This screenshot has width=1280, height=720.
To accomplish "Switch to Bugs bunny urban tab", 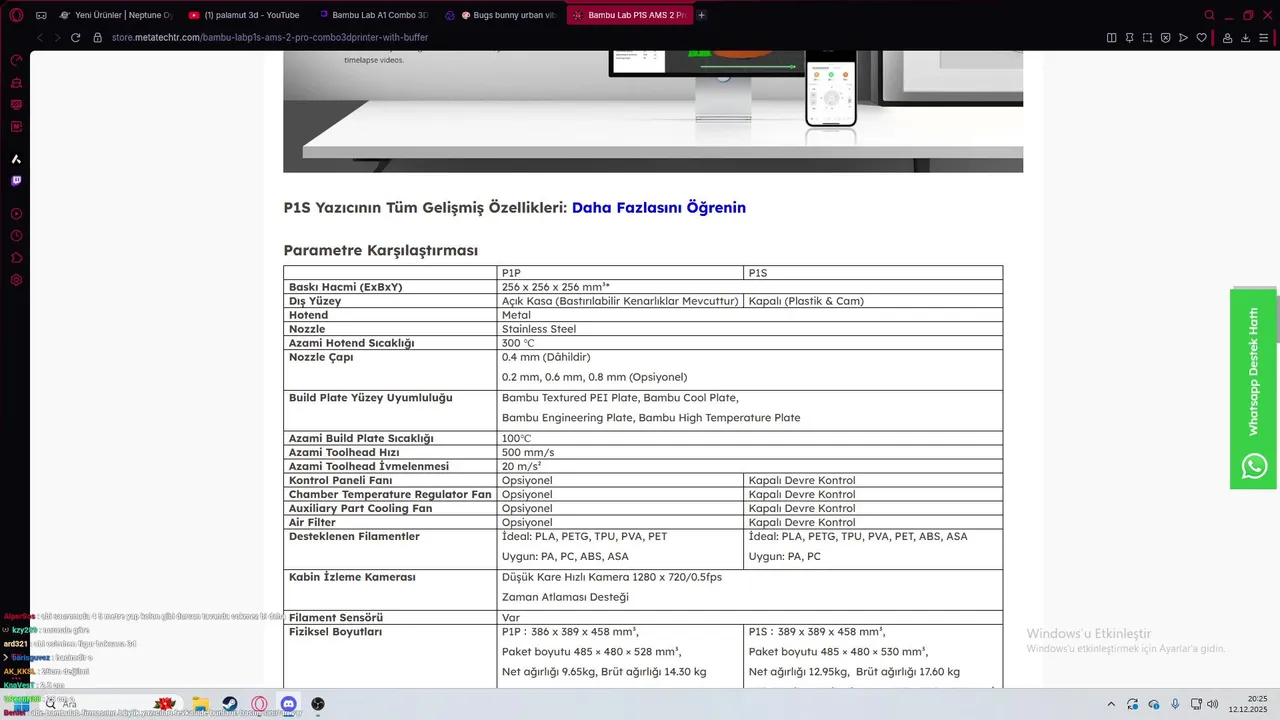I will (x=502, y=15).
